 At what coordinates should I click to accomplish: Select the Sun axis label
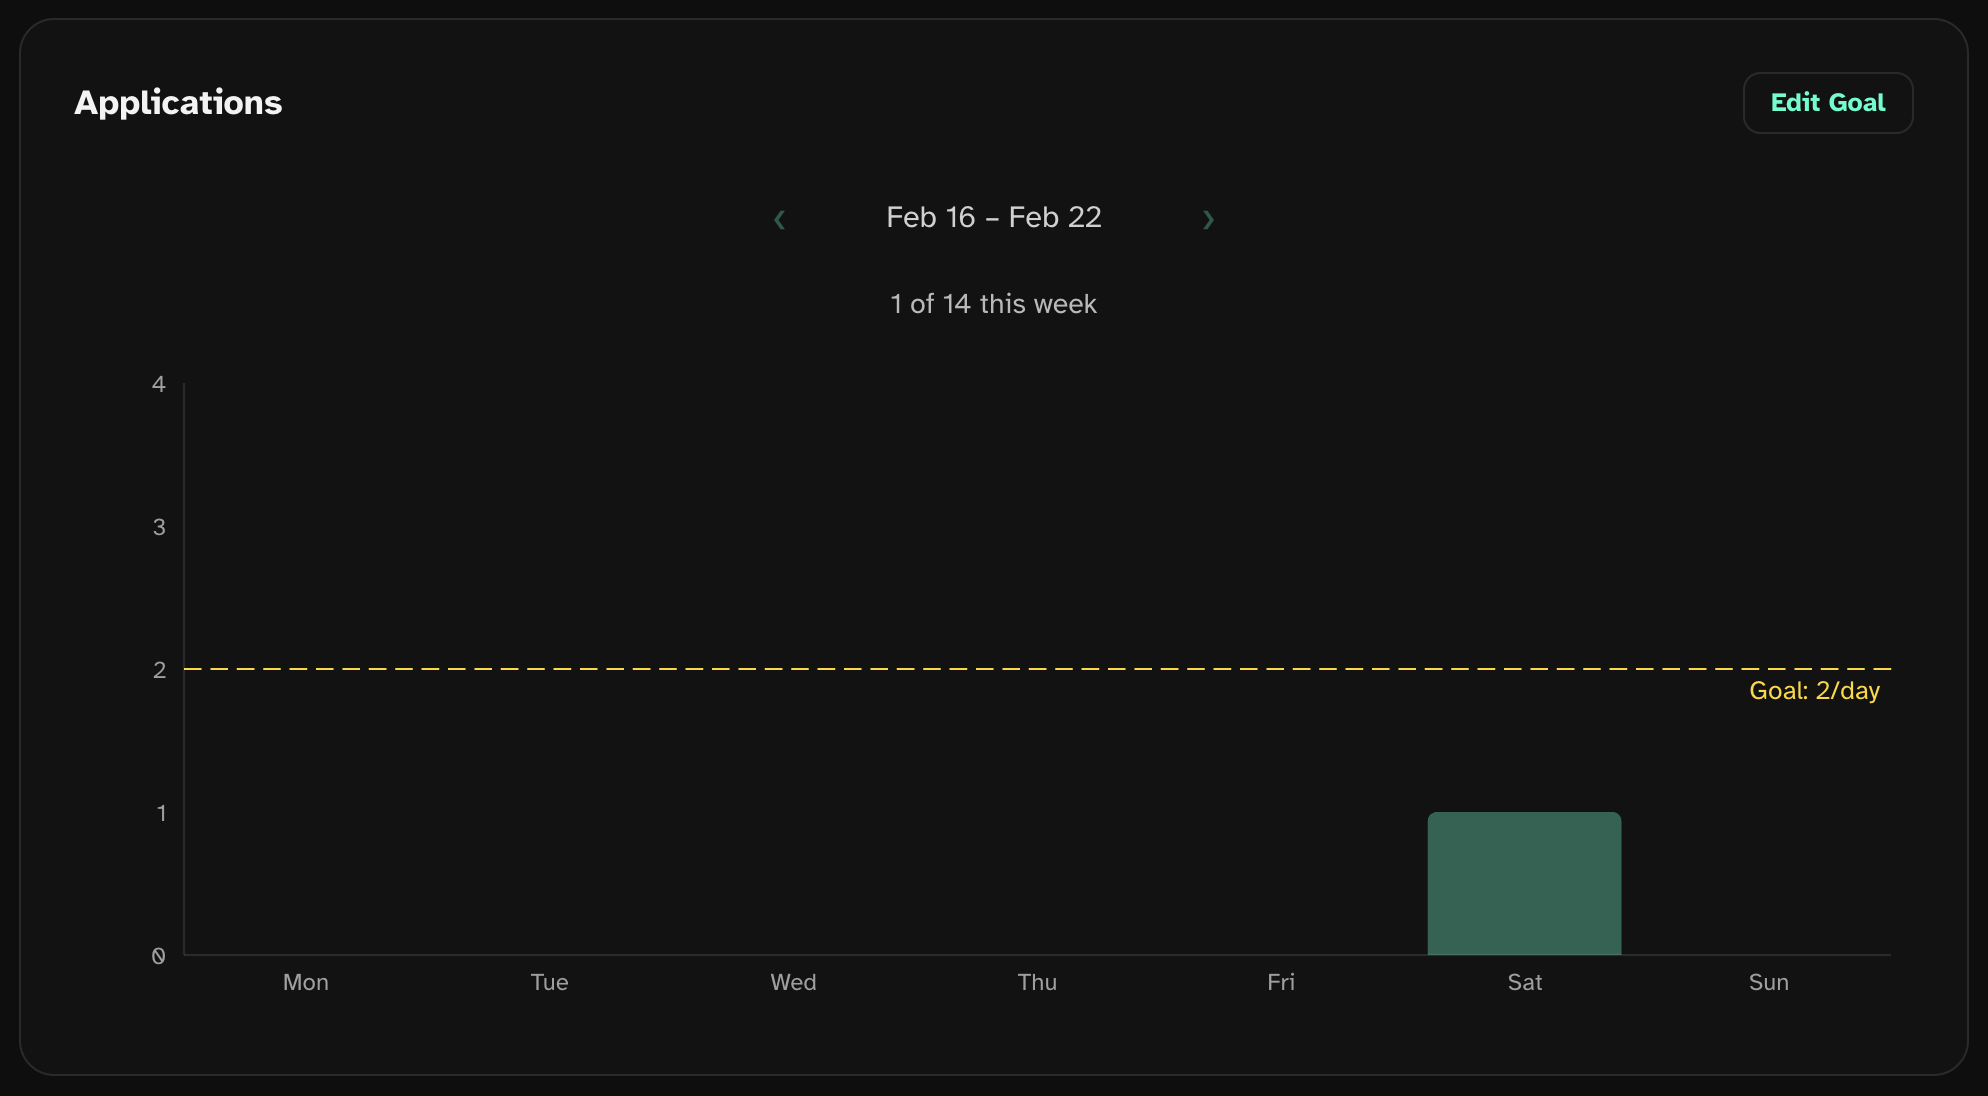(x=1769, y=982)
